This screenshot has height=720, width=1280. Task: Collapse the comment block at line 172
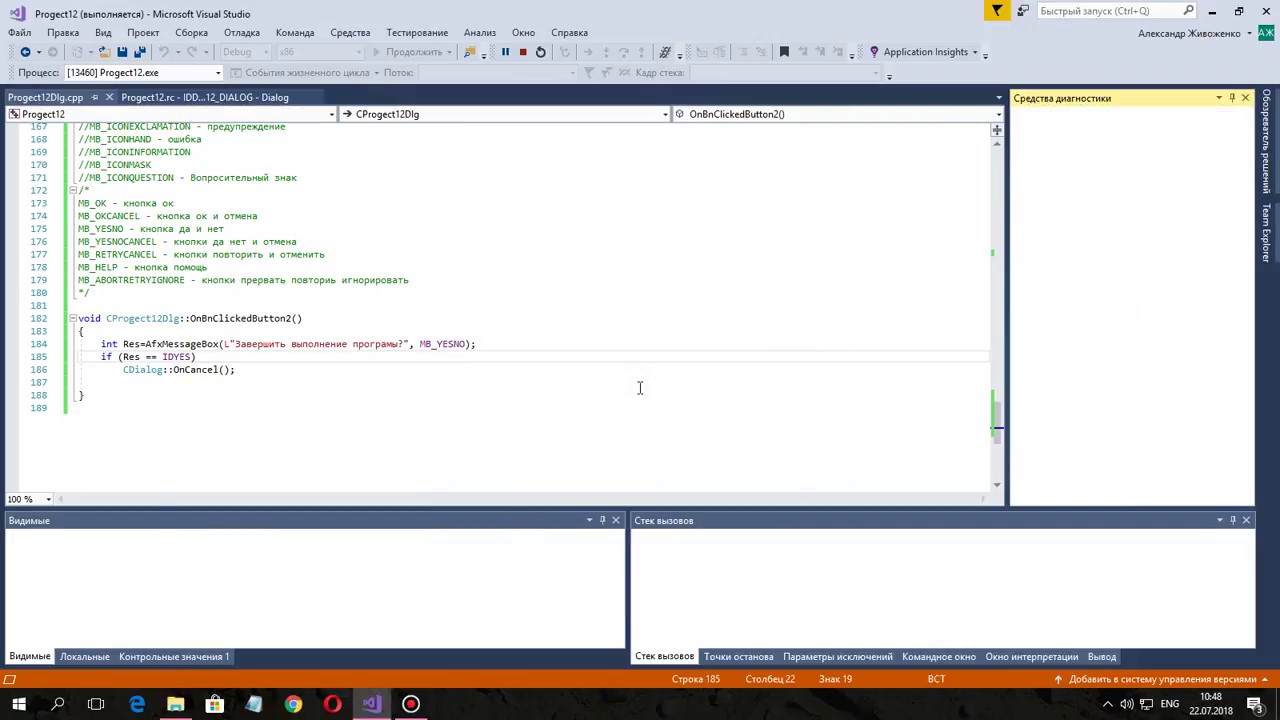tap(72, 190)
